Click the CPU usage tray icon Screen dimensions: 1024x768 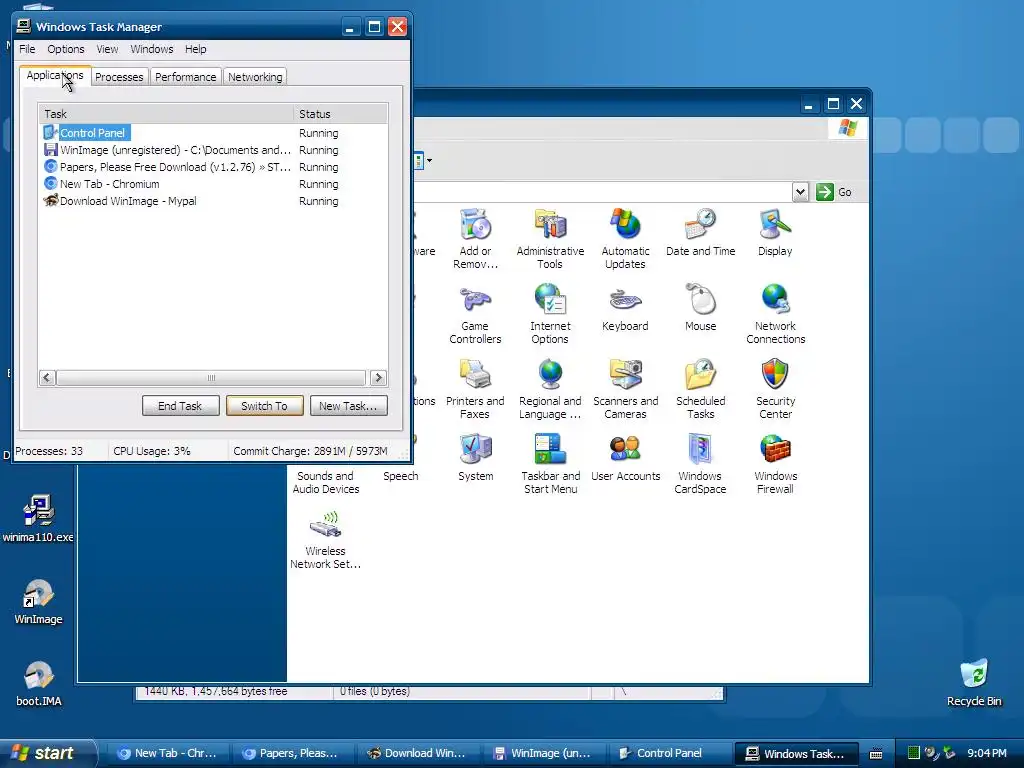914,753
